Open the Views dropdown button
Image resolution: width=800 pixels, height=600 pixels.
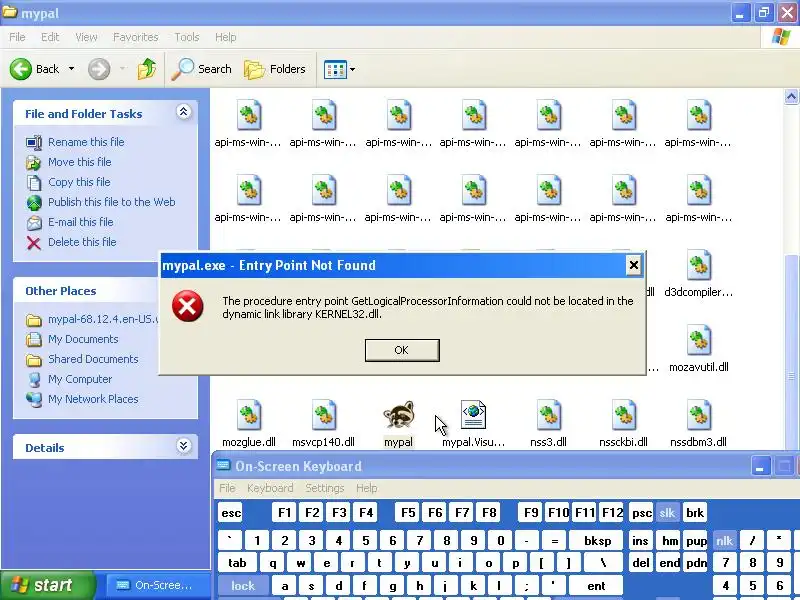(x=339, y=69)
